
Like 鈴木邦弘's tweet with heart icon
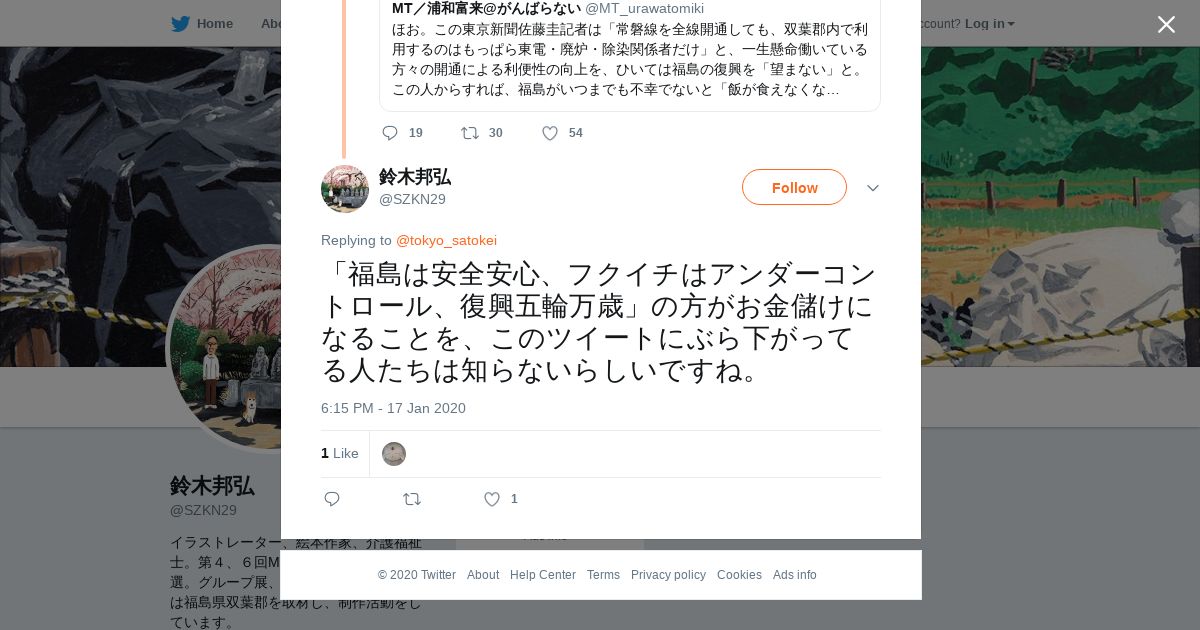[492, 499]
